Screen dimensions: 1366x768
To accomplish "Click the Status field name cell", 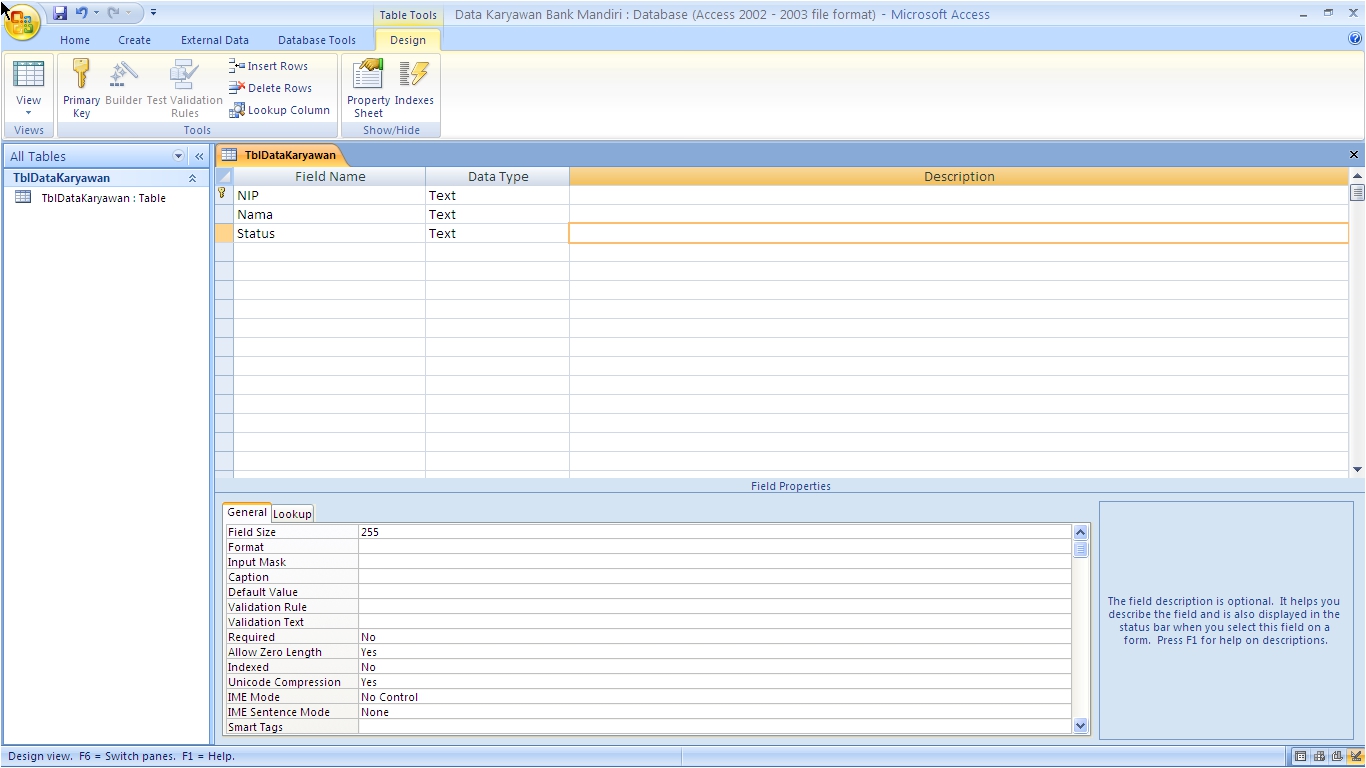I will tap(329, 233).
